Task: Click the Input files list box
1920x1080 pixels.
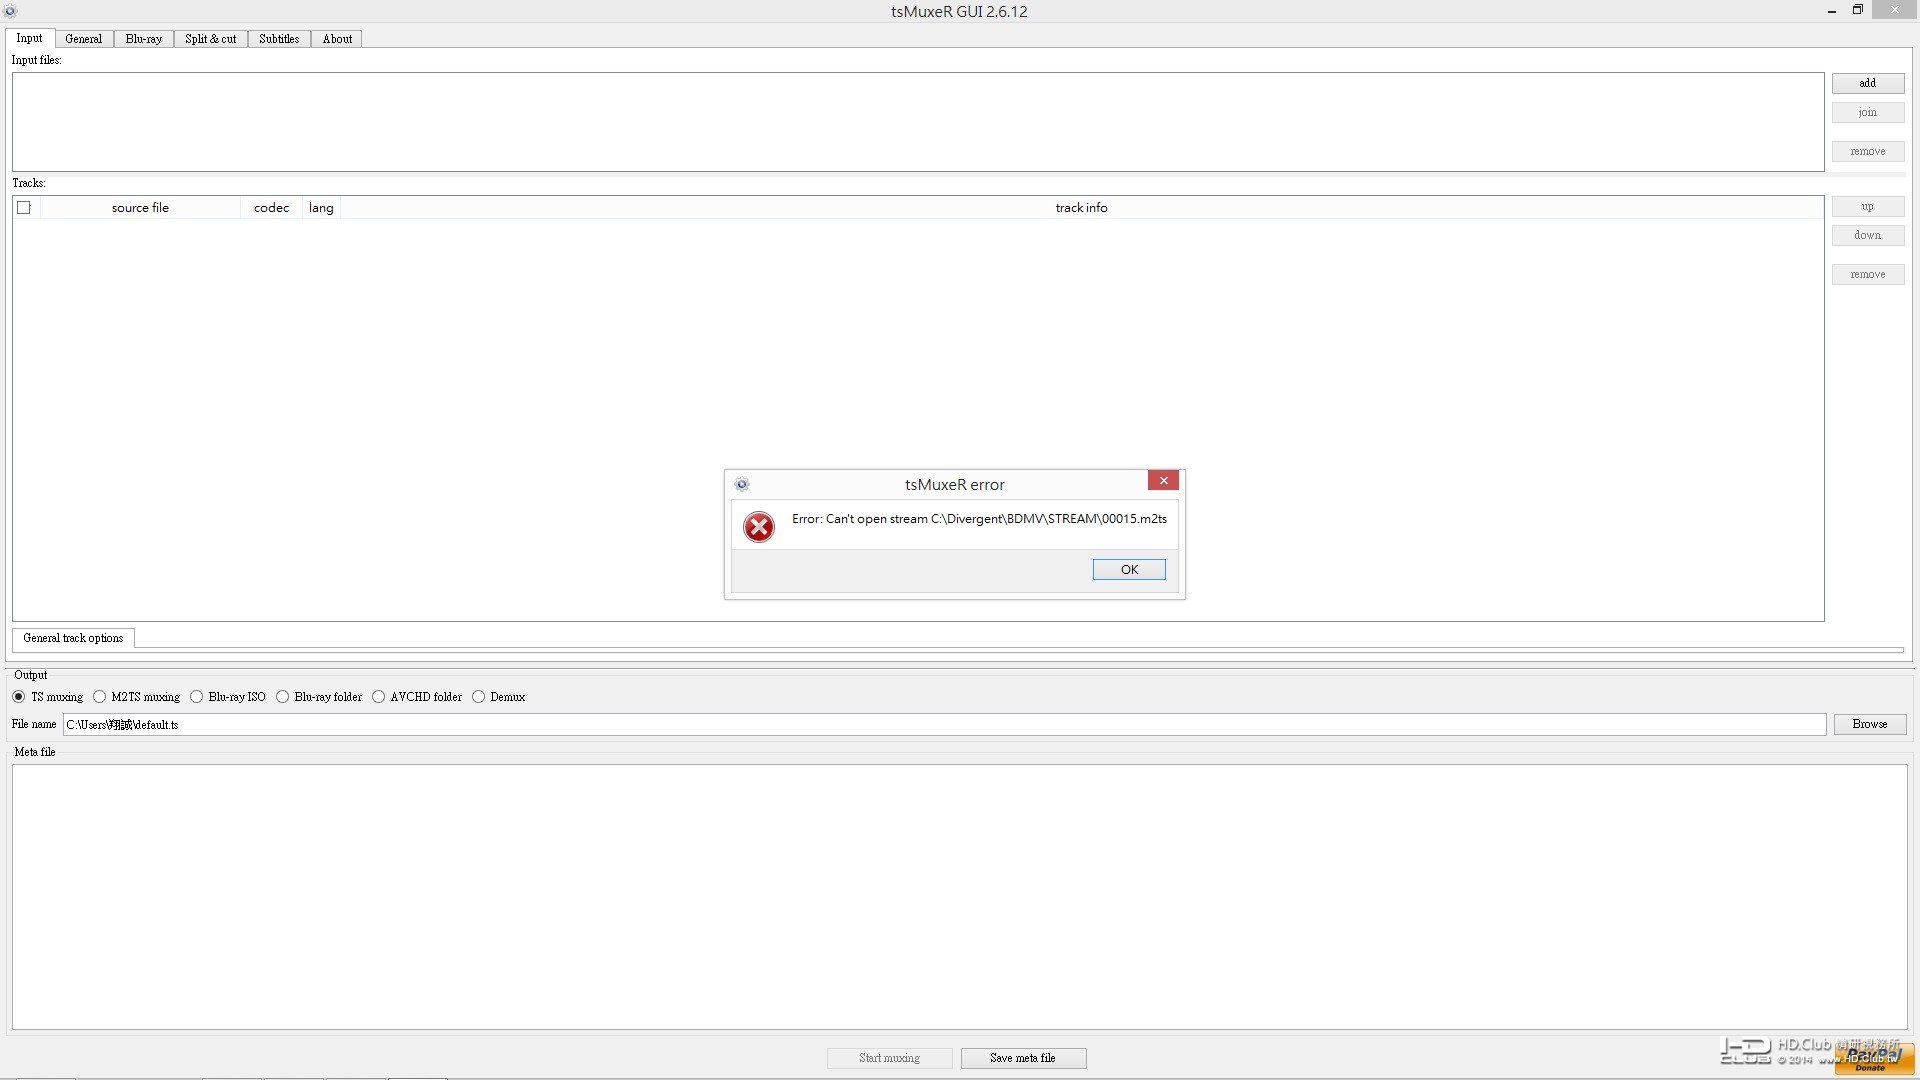Action: [x=918, y=122]
